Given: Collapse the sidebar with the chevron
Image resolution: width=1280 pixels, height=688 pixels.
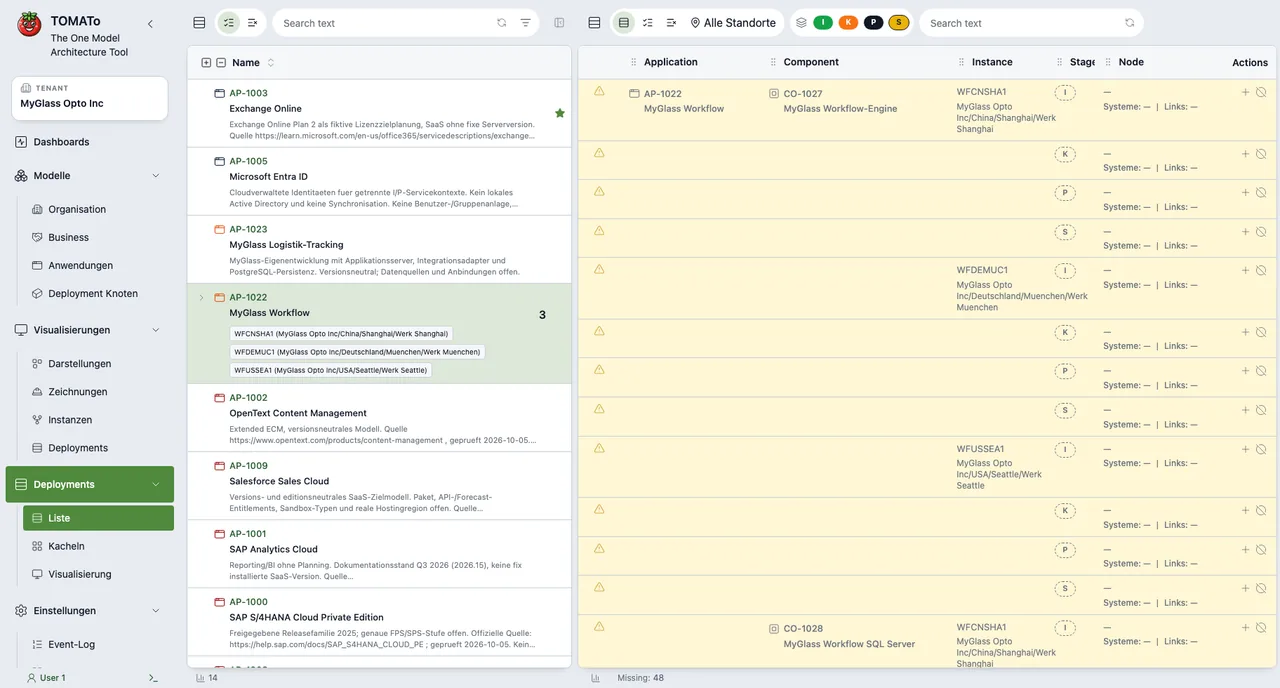Looking at the screenshot, I should (150, 24).
